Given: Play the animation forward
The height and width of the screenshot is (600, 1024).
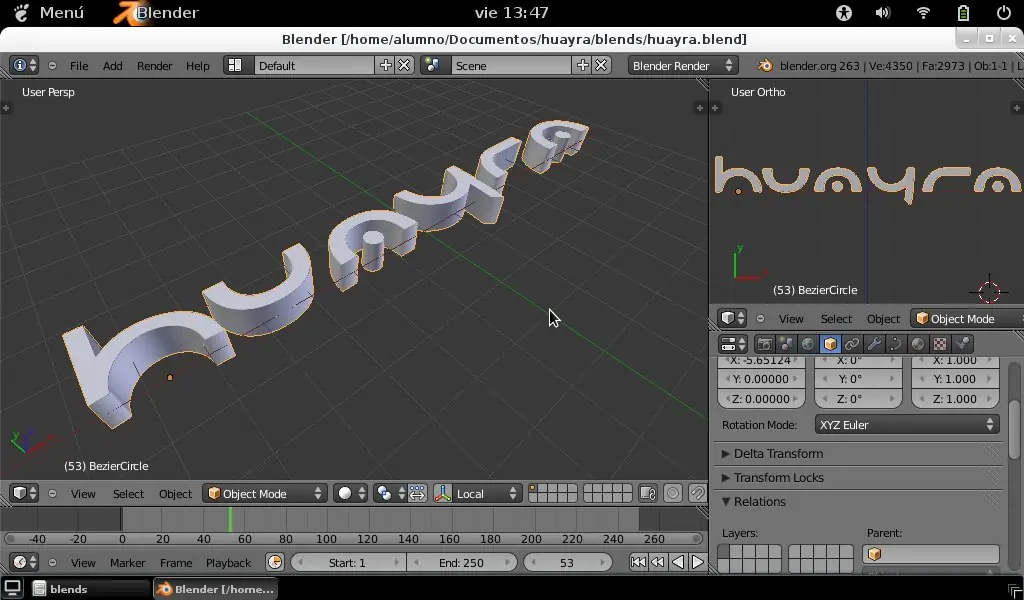Looking at the screenshot, I should tap(697, 562).
